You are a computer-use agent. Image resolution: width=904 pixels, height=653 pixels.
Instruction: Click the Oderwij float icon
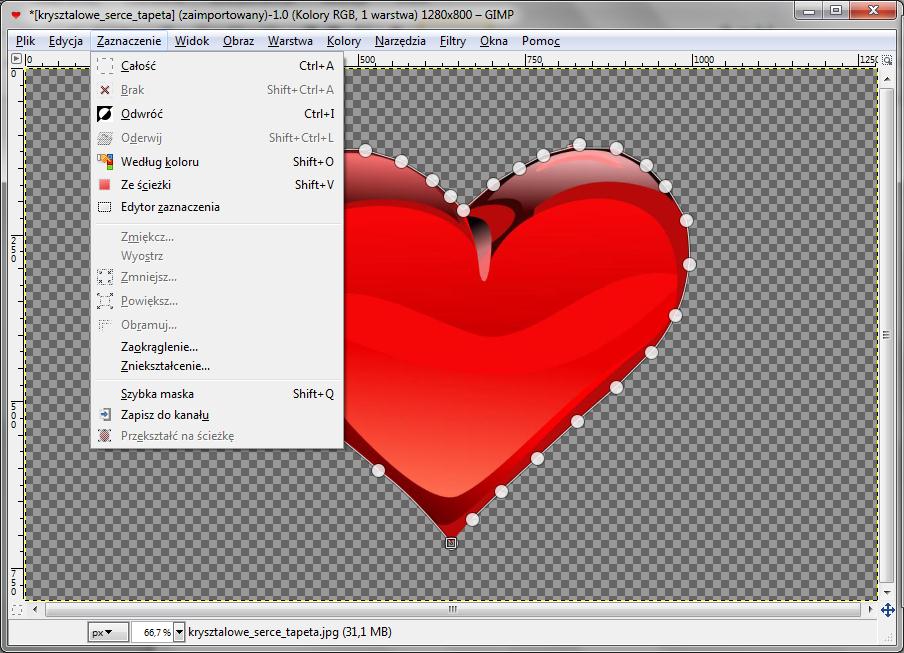pos(105,138)
